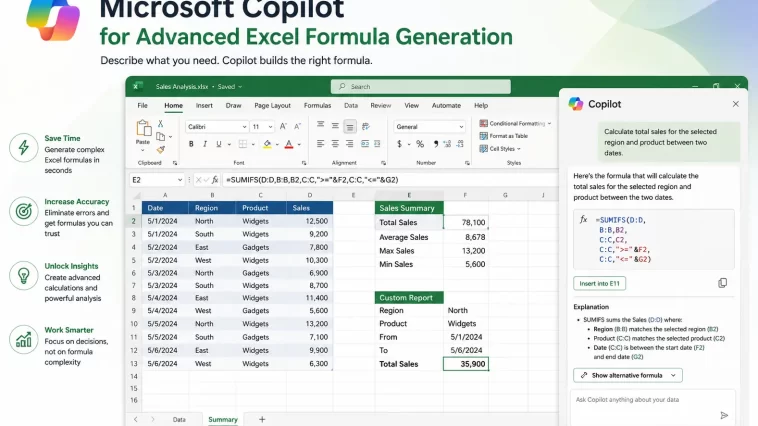Send message in Copilot chat
Screen dimensions: 758x426
(724, 415)
